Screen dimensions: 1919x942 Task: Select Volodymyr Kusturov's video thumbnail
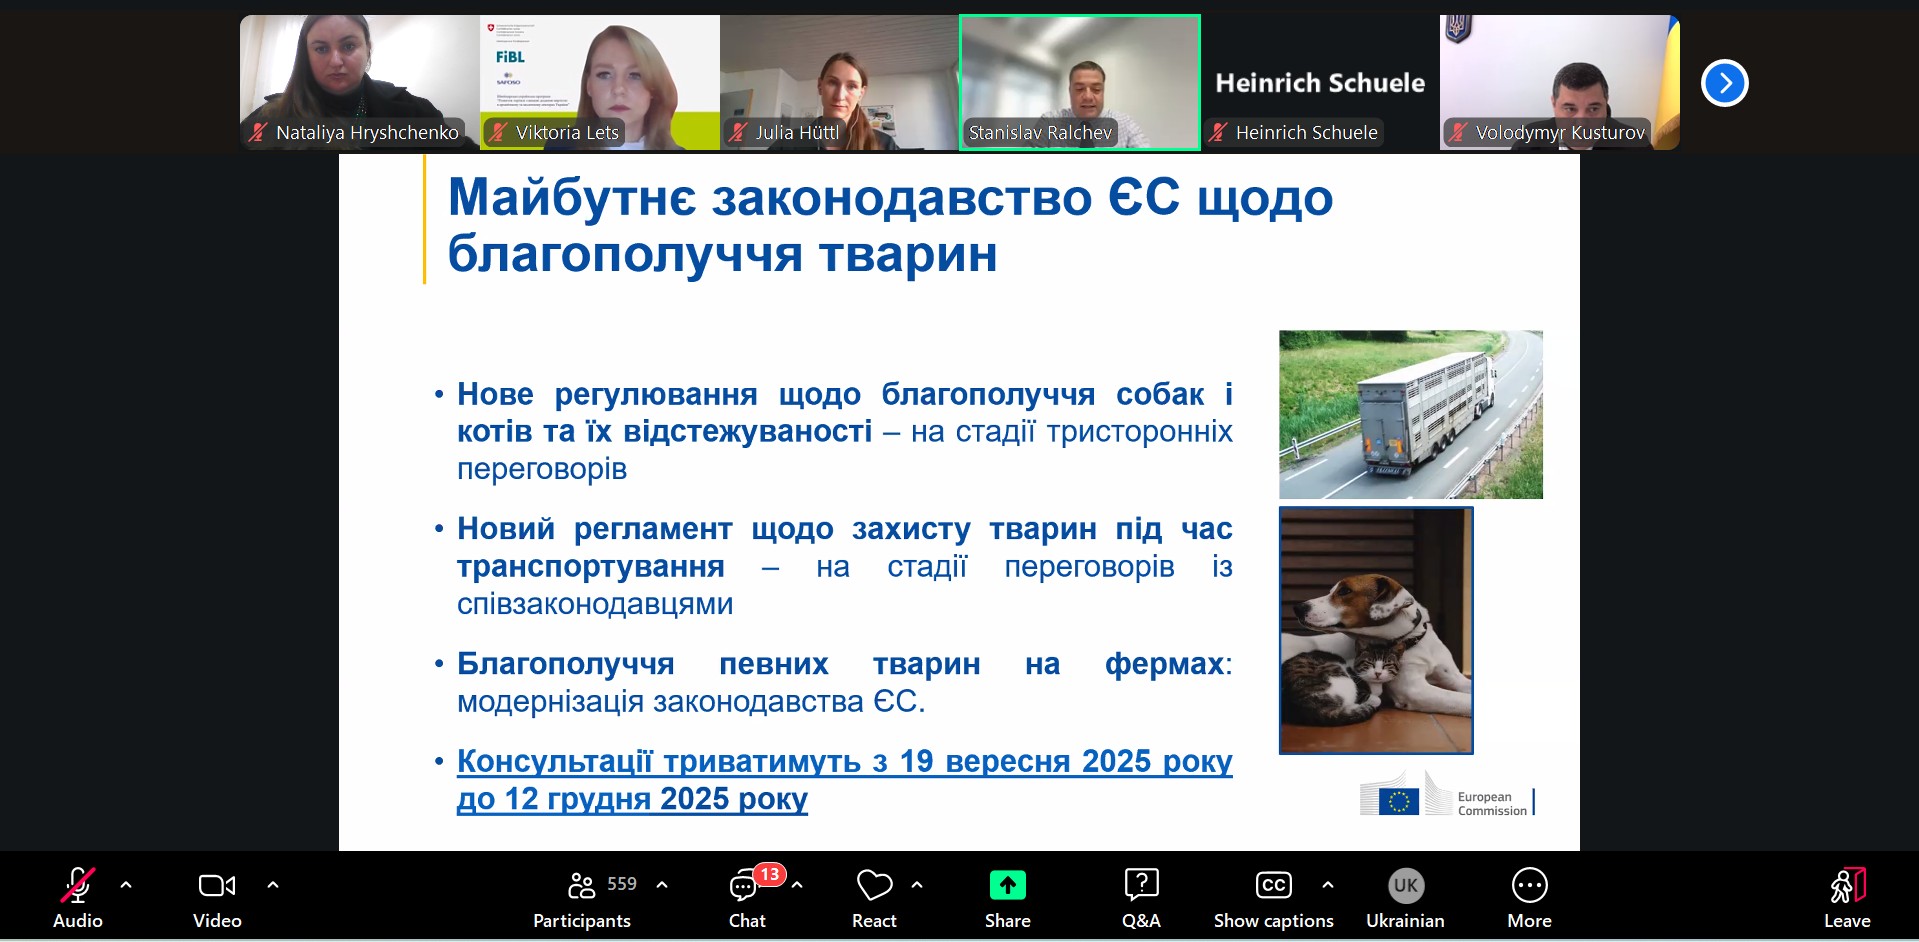tap(1560, 82)
